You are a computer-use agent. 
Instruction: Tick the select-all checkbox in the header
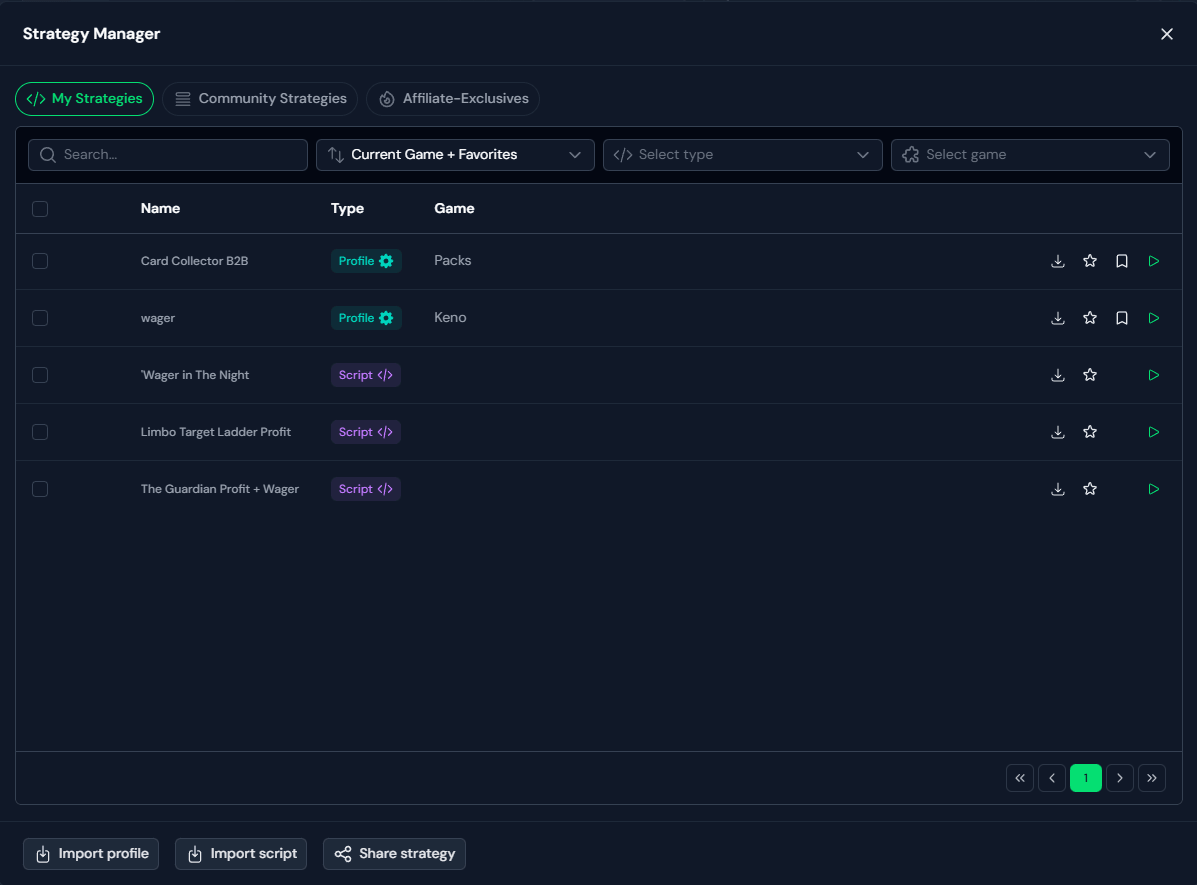pos(40,208)
